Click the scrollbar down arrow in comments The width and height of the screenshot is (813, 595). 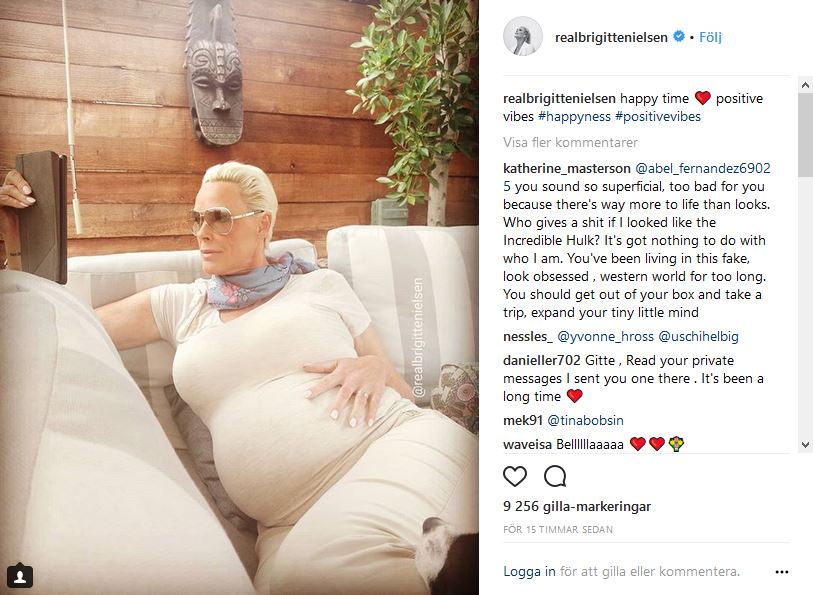click(805, 444)
